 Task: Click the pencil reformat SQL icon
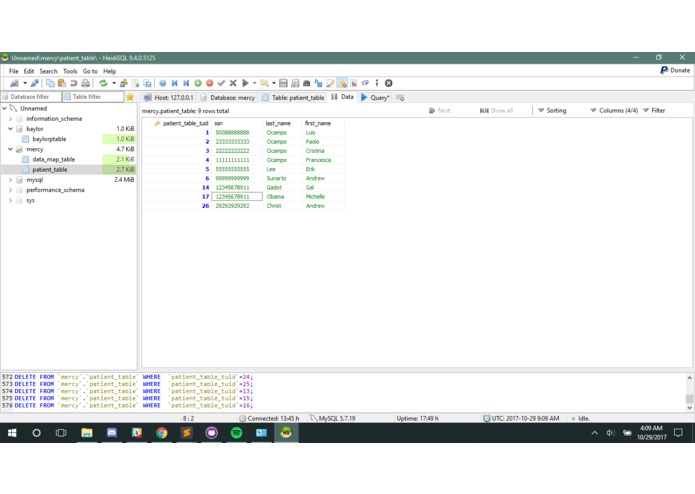(x=330, y=83)
